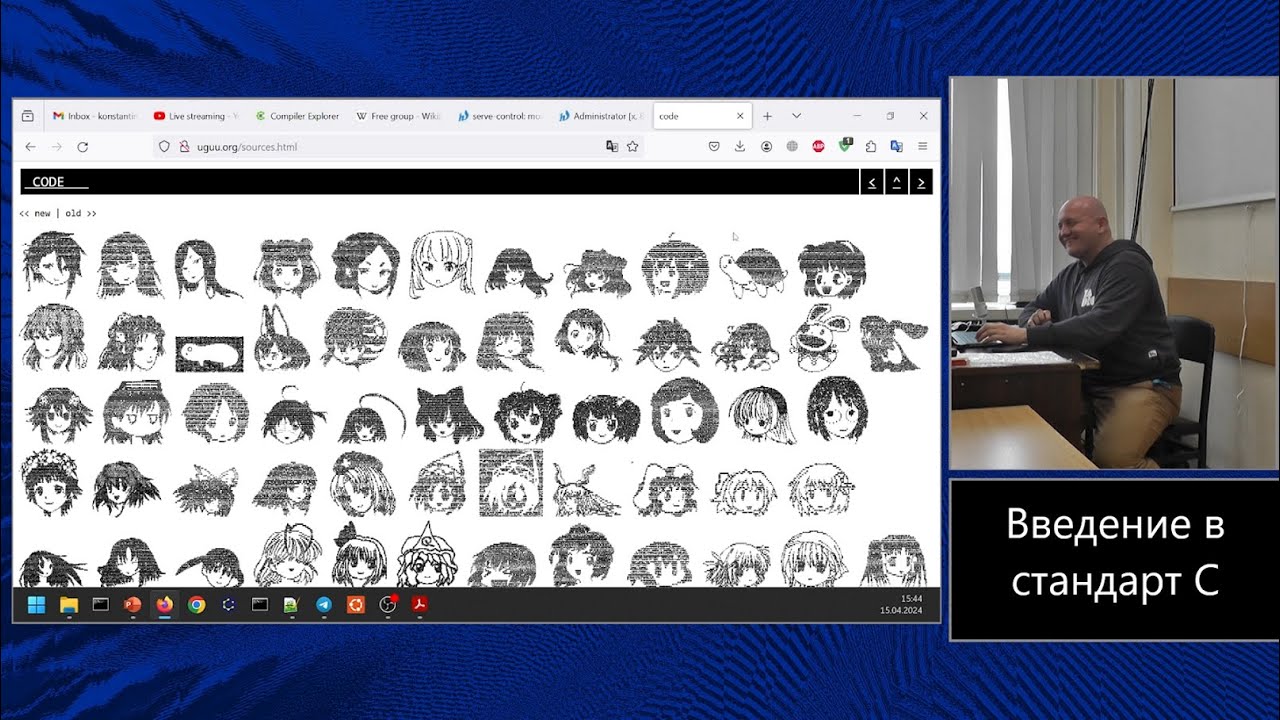Screen dimensions: 1280x720
Task: Open the rabbit-in-cup ASCII art thumbnail
Action: 819,338
